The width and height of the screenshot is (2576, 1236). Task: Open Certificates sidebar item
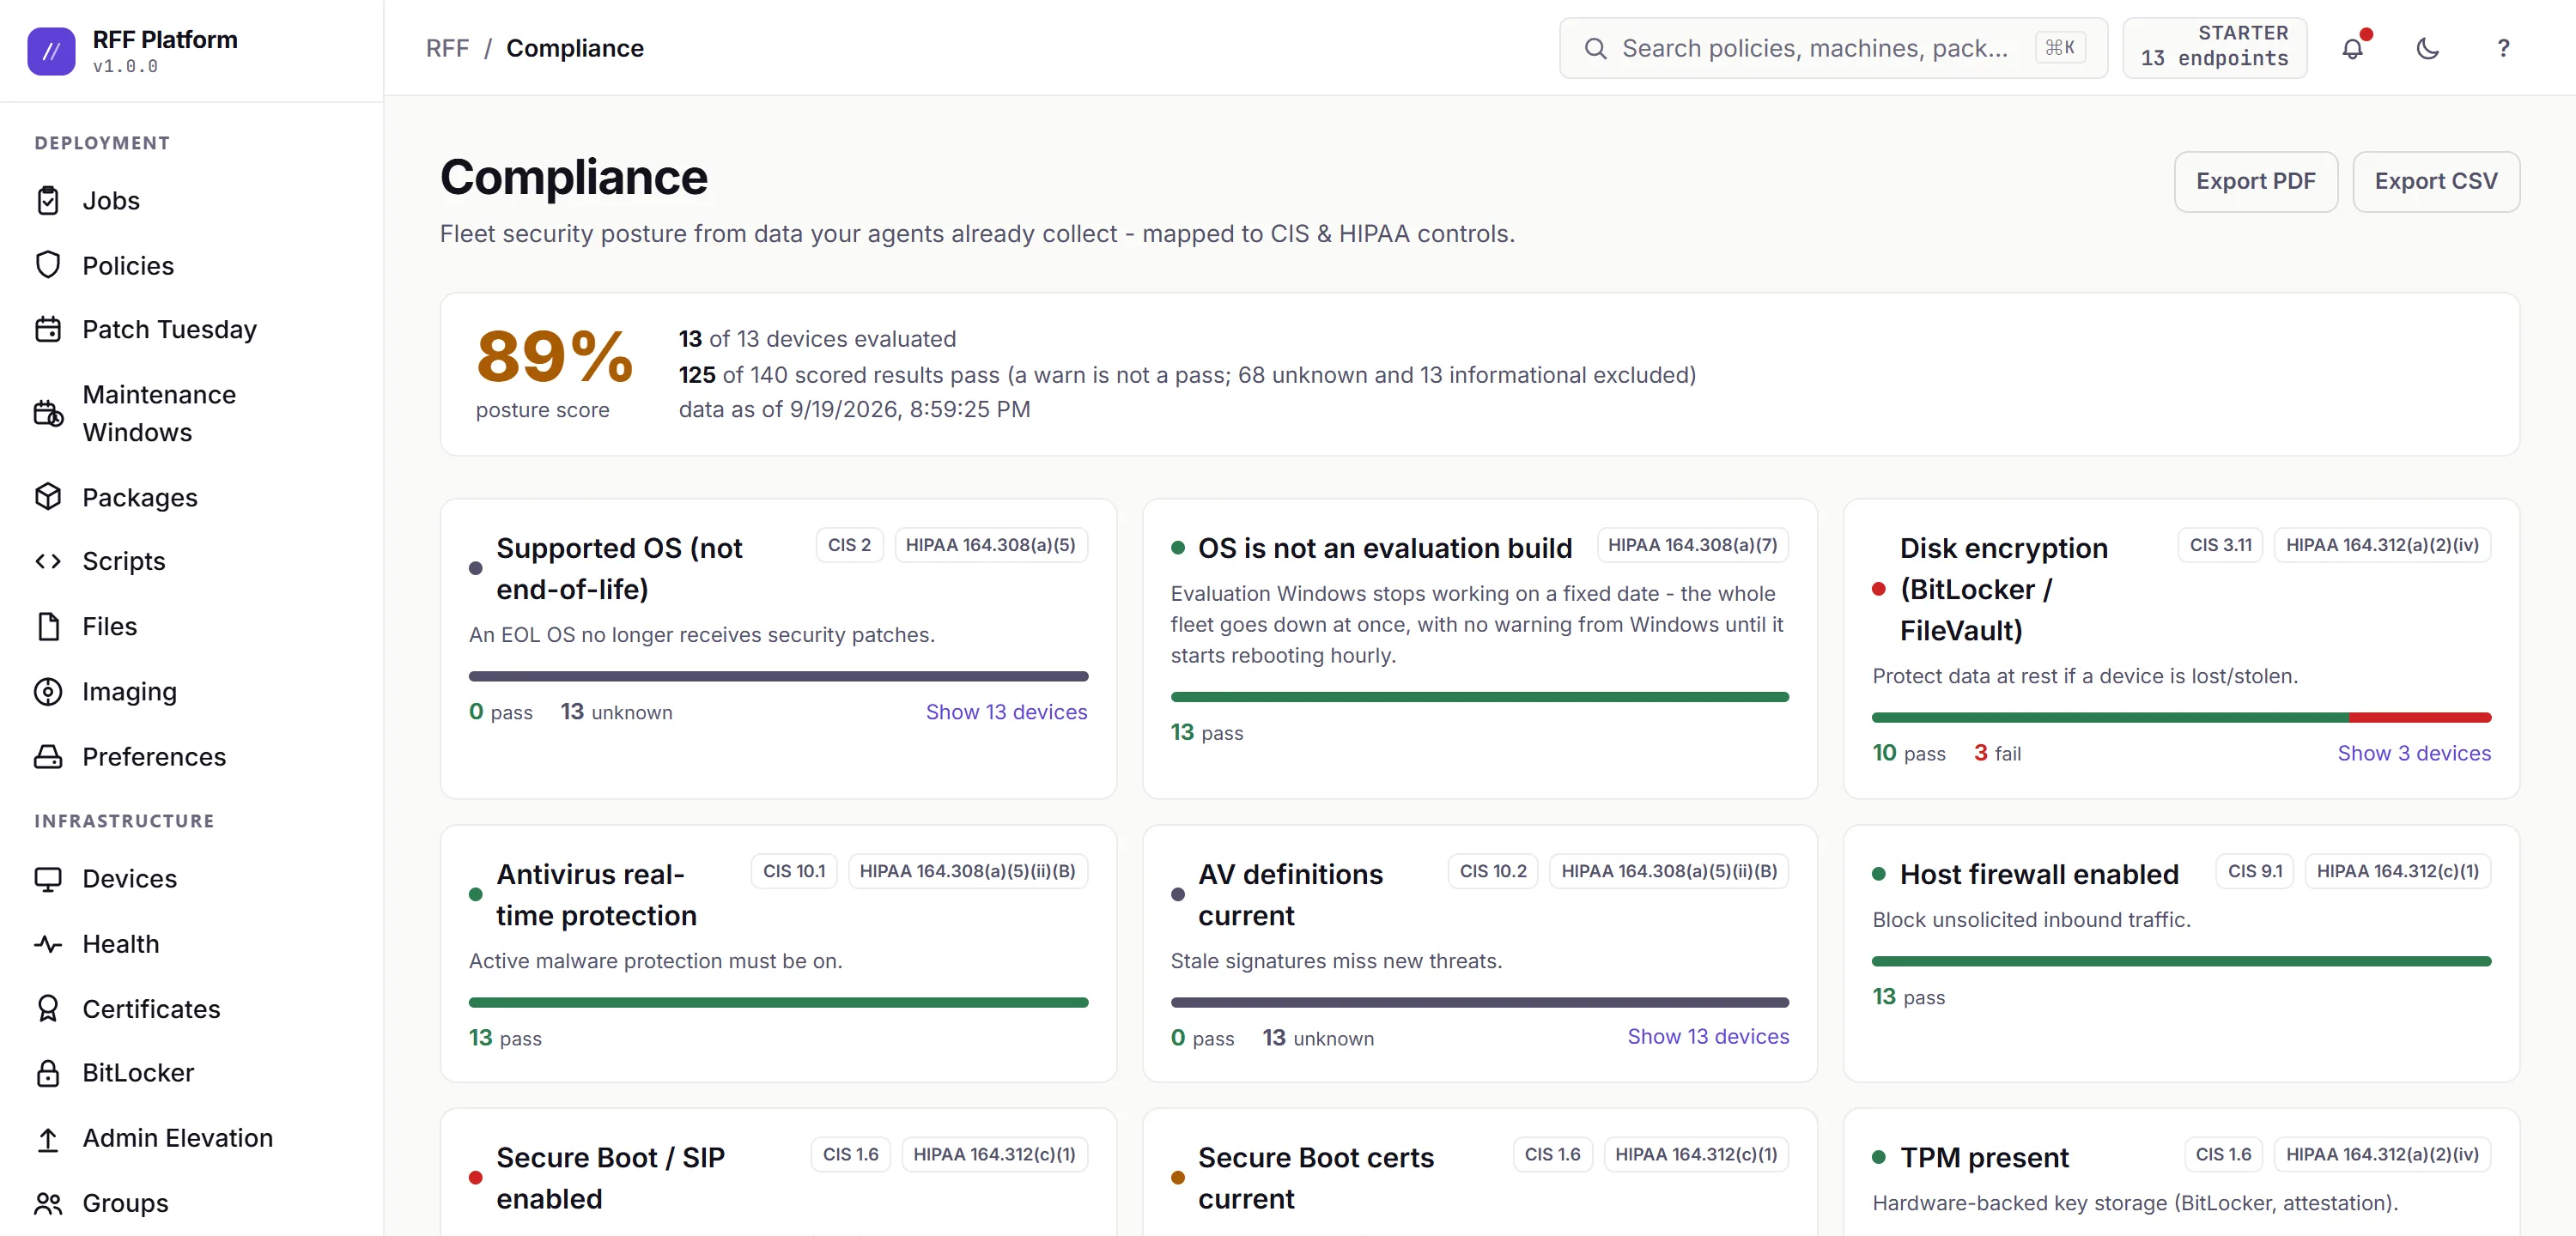pos(191,1008)
